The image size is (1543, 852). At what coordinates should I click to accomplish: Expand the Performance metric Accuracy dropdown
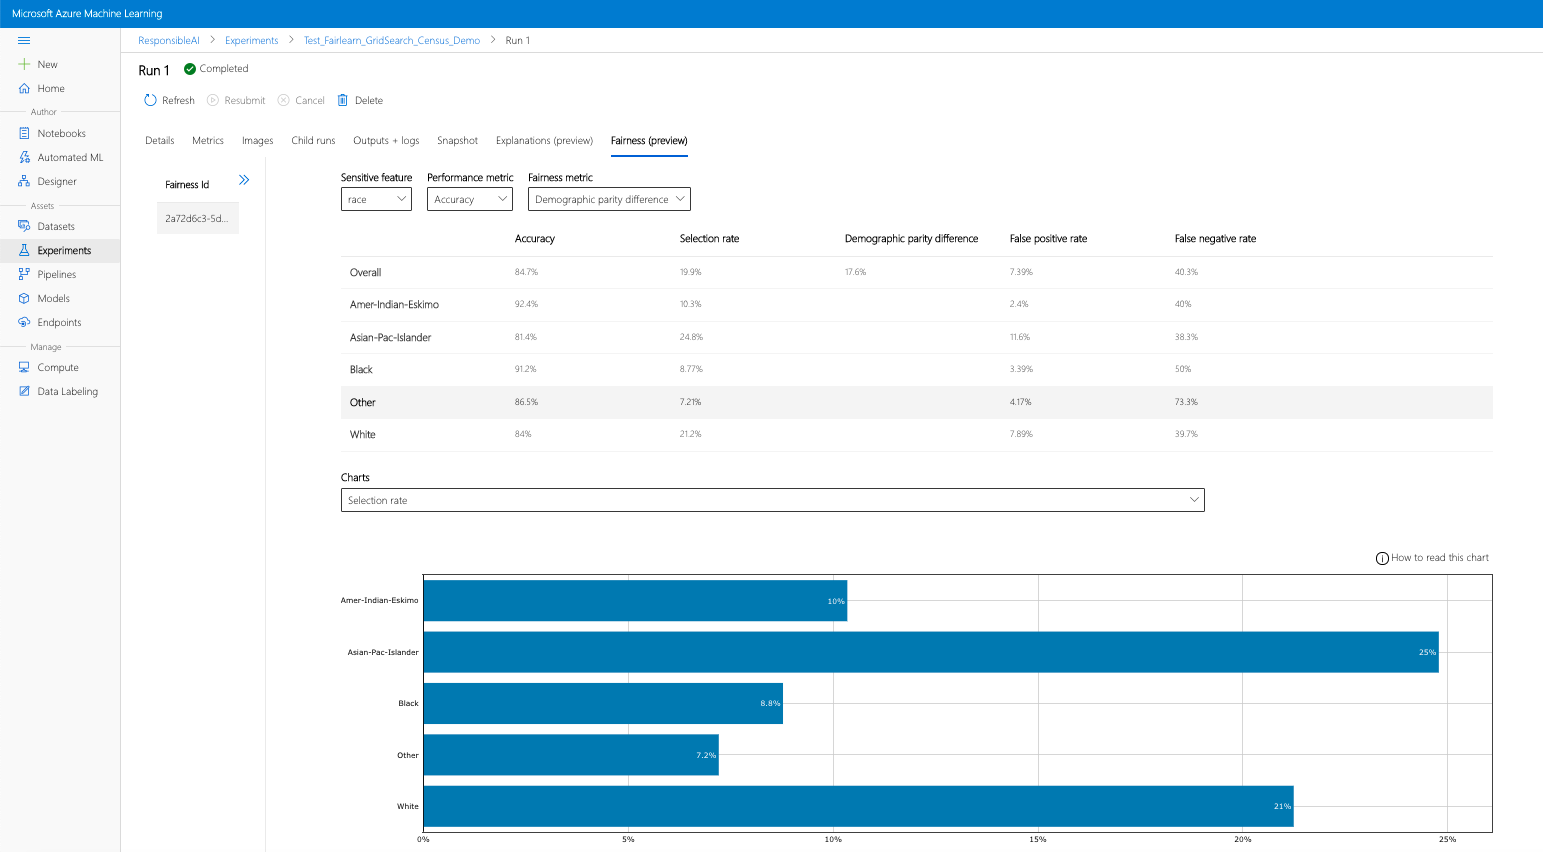470,199
